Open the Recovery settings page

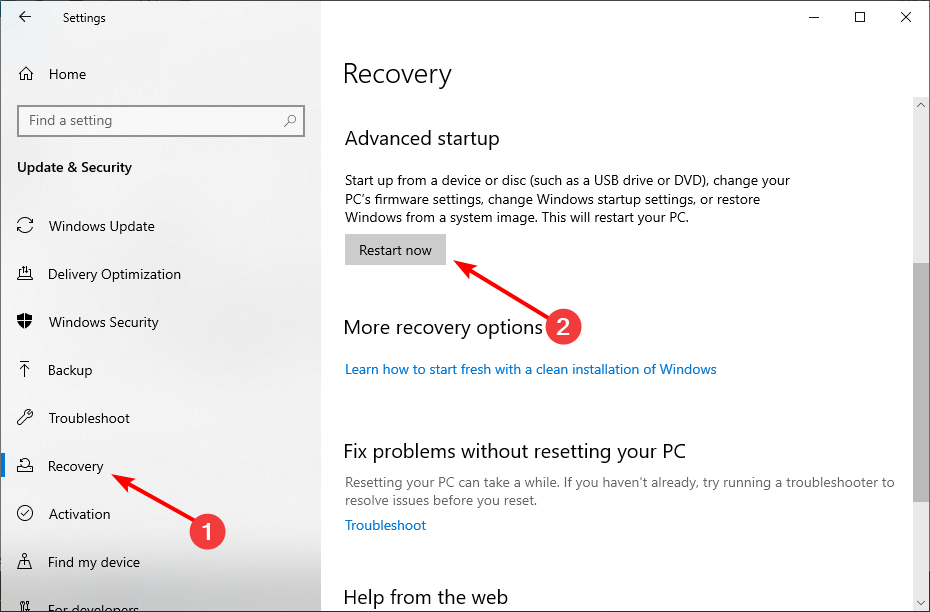[x=75, y=466]
